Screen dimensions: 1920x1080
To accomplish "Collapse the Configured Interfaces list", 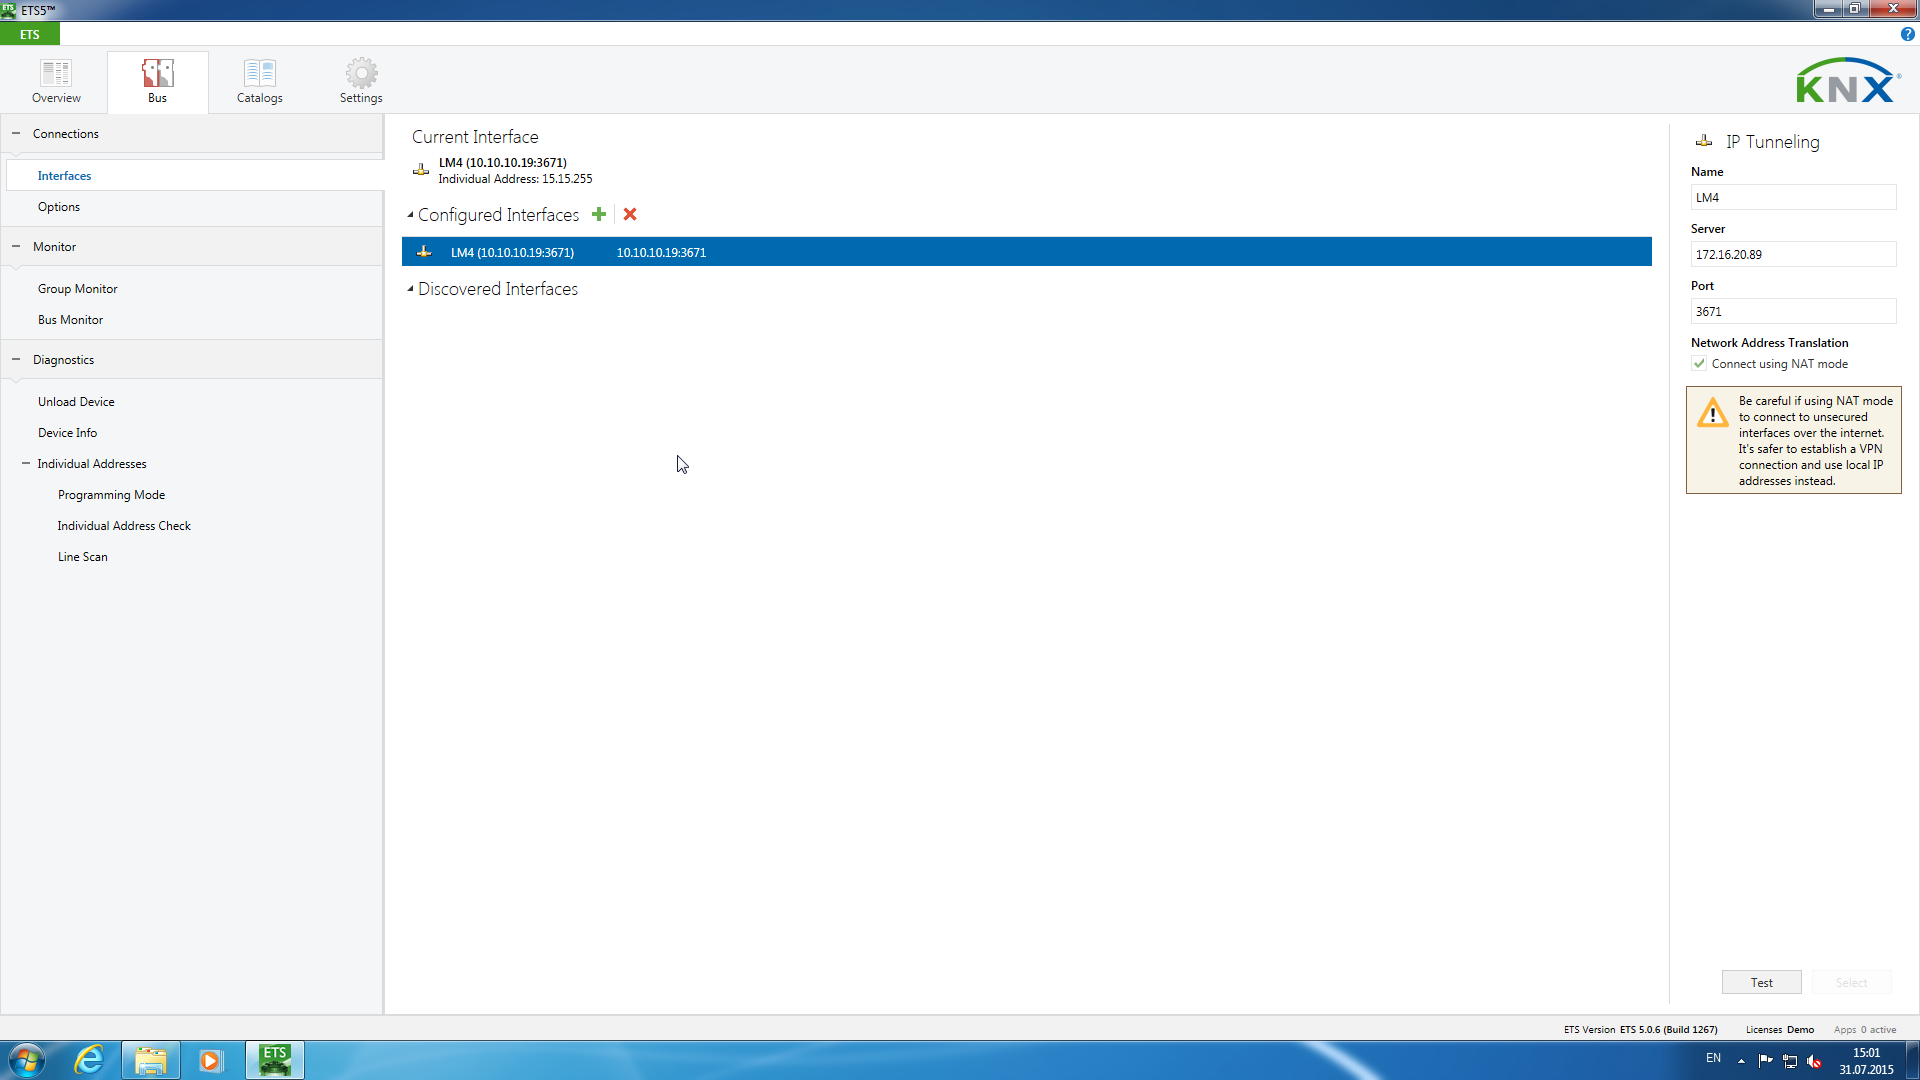I will click(410, 215).
